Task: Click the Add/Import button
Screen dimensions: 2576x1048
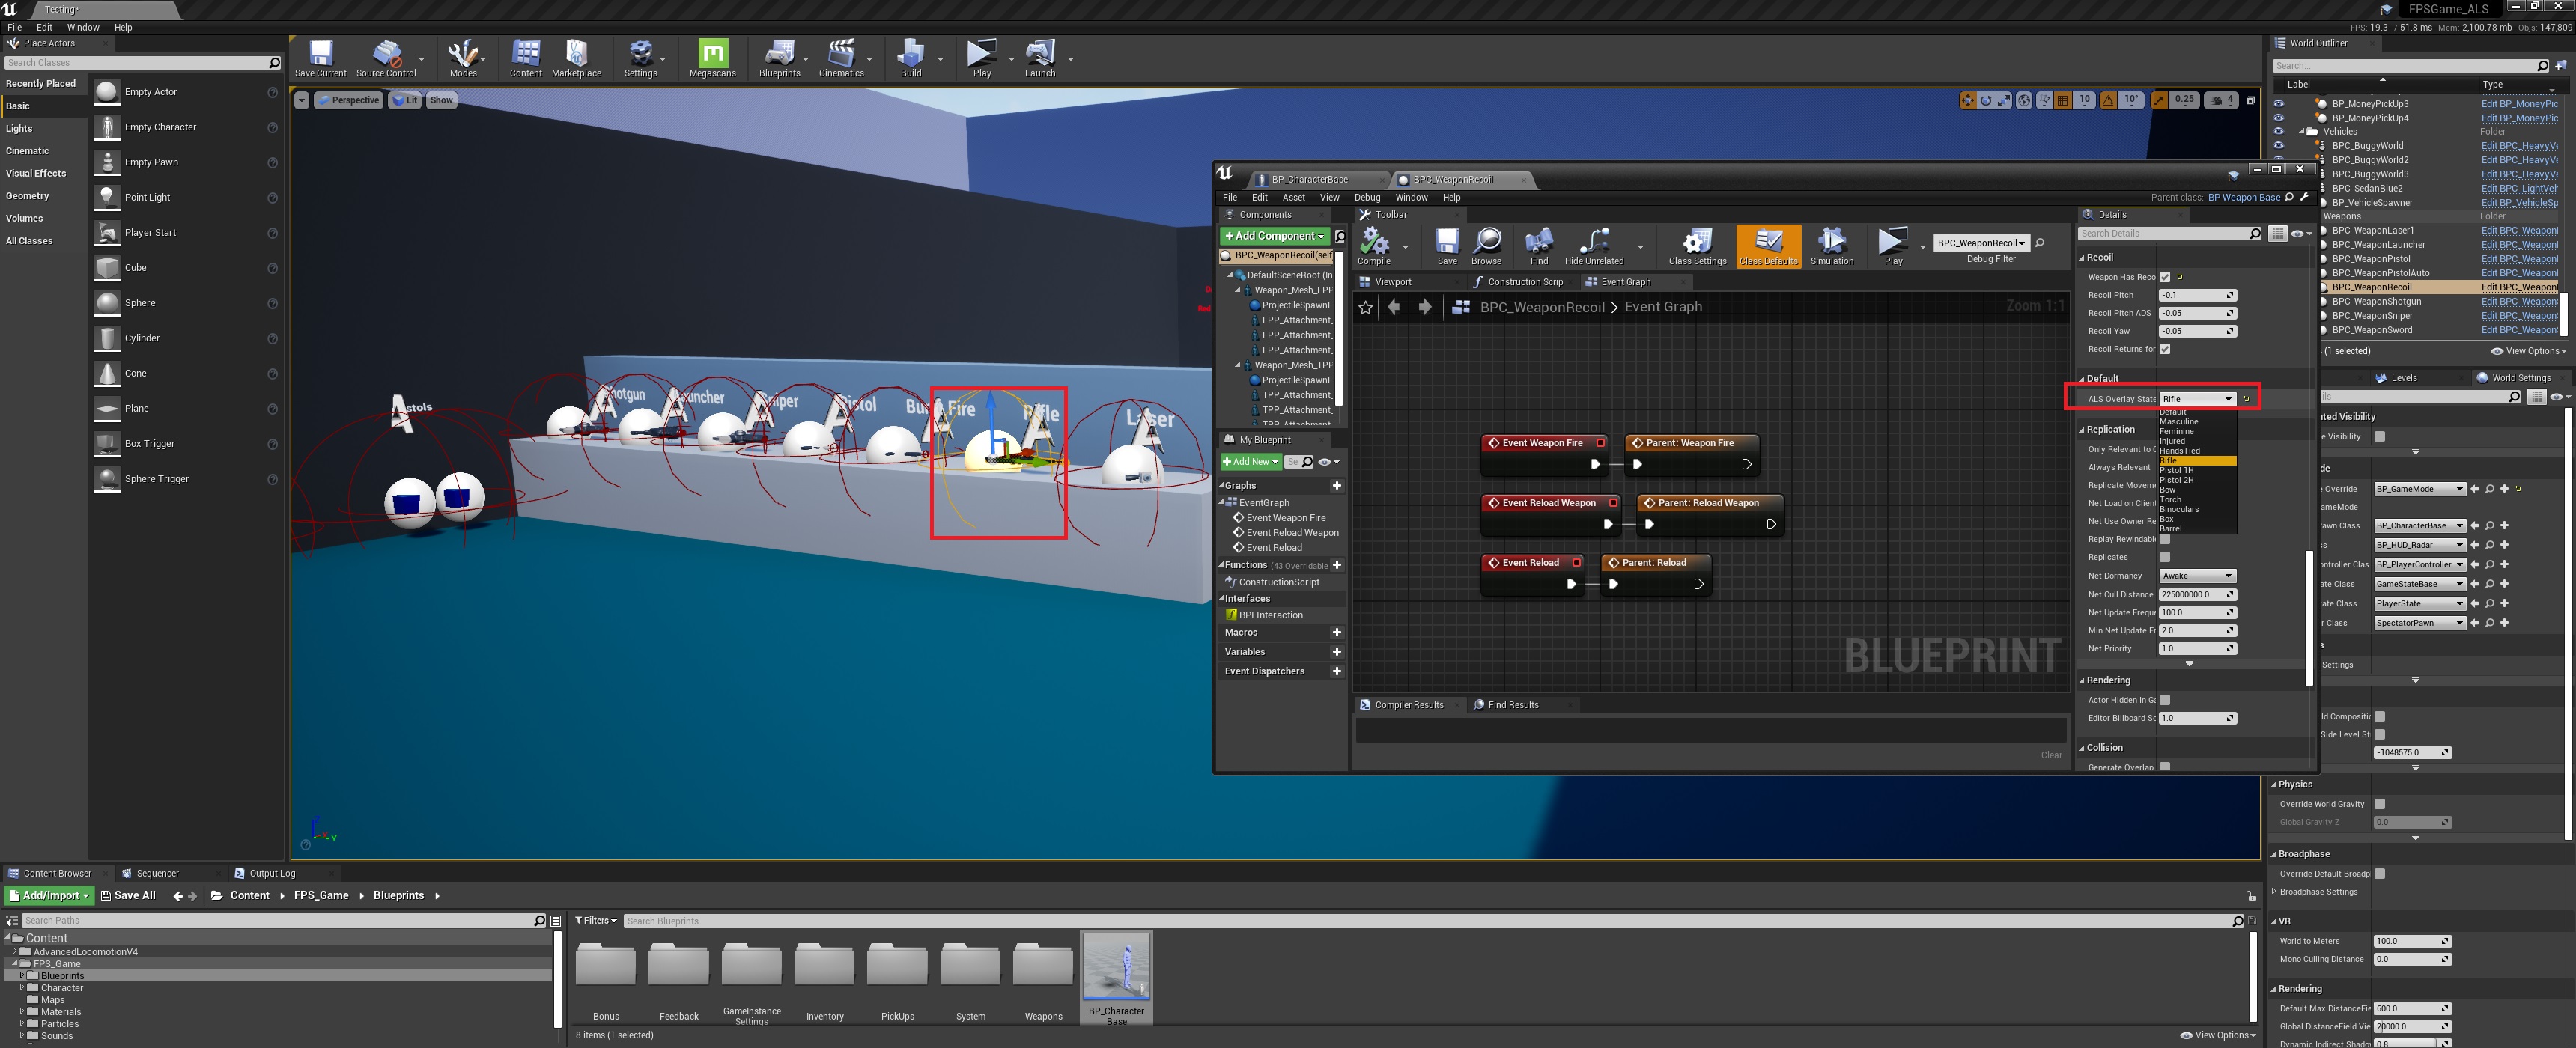Action: (49, 895)
